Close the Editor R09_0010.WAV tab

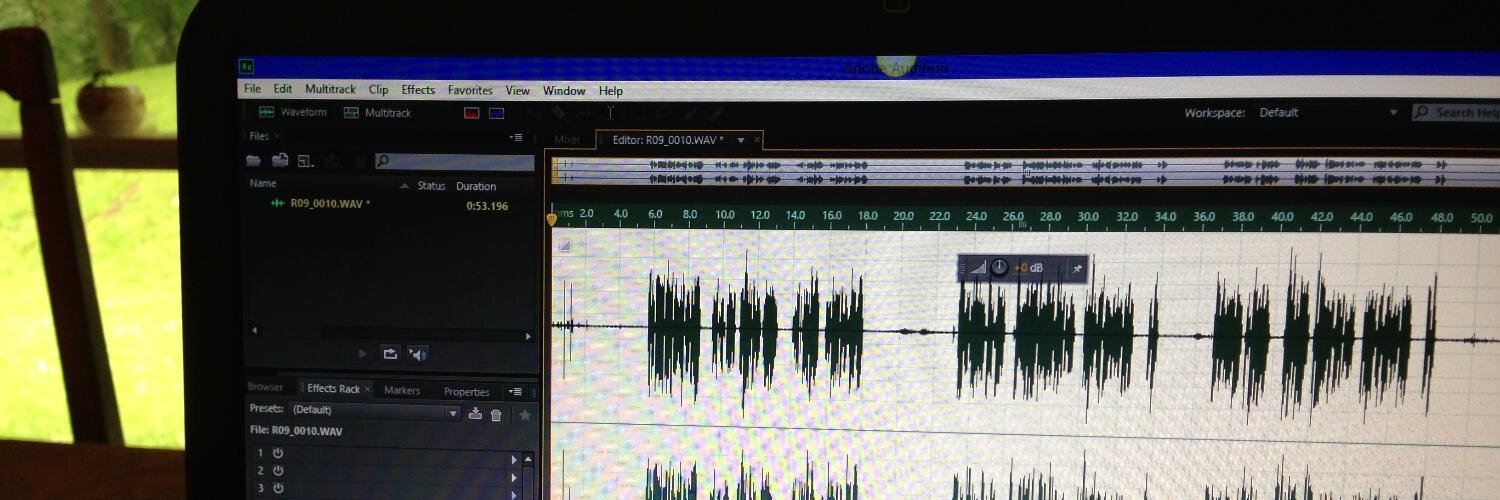coord(757,140)
